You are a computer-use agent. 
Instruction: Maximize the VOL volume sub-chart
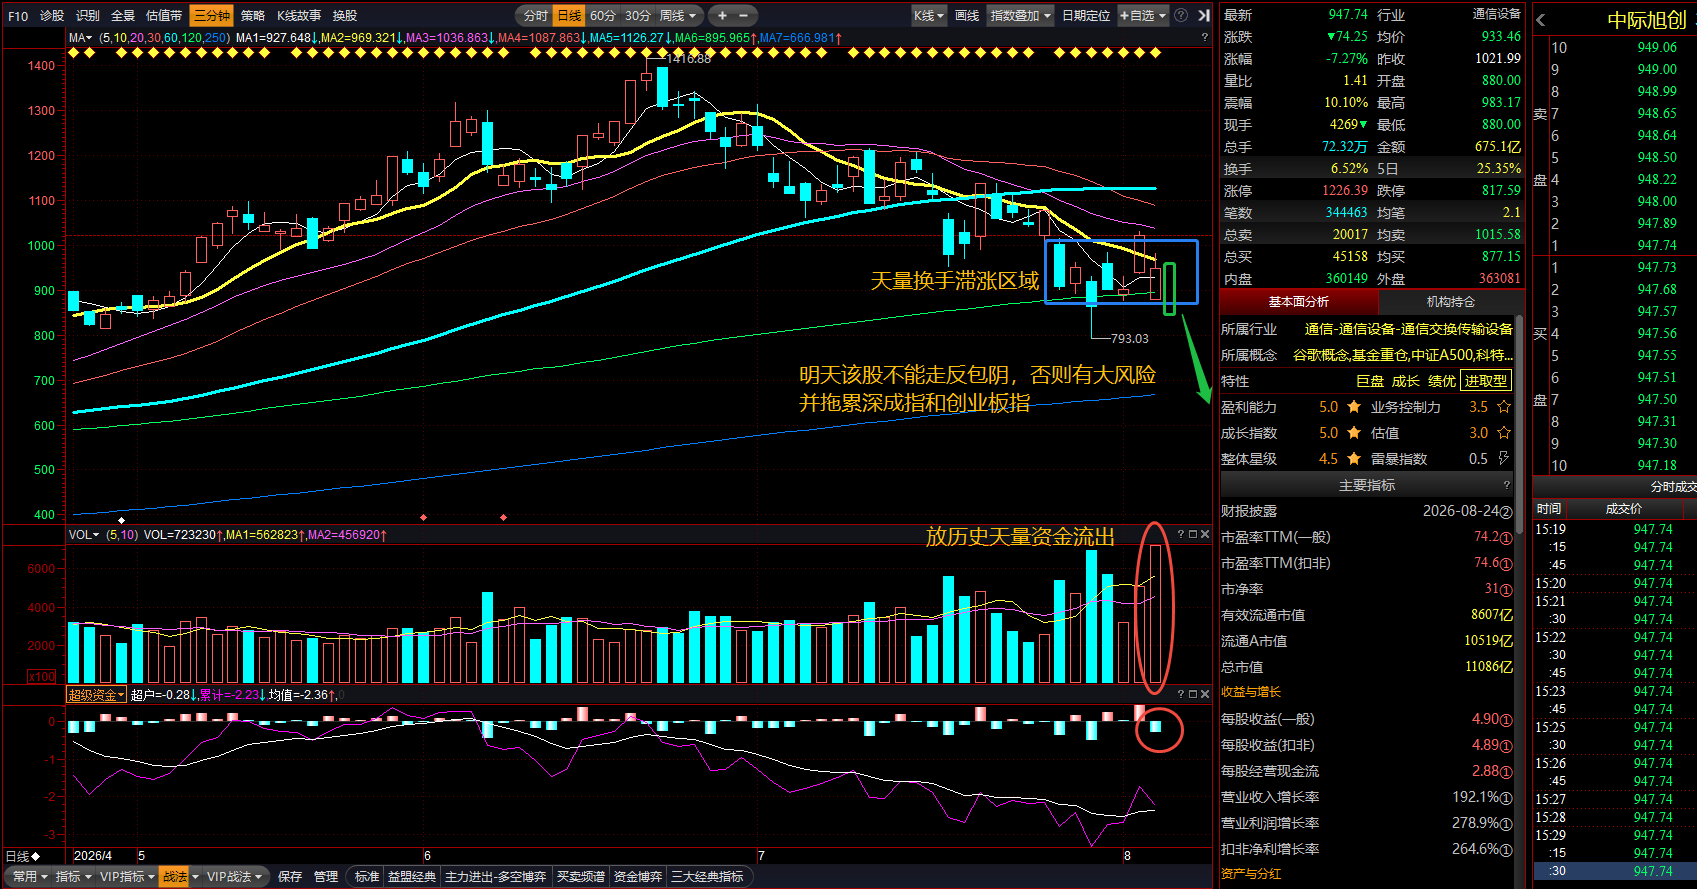click(1192, 535)
